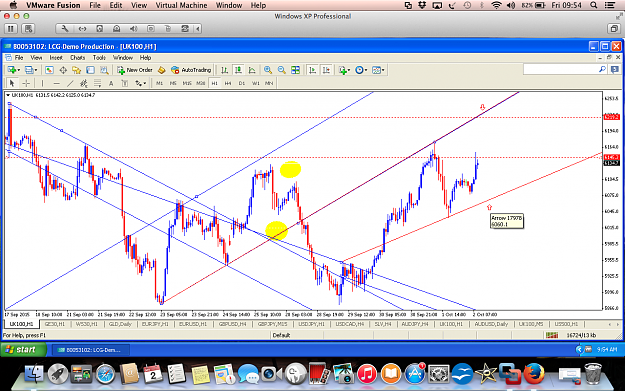This screenshot has height=391, width=625.
Task: Switch to the EURUSD,H1 chart tab
Action: (x=193, y=324)
